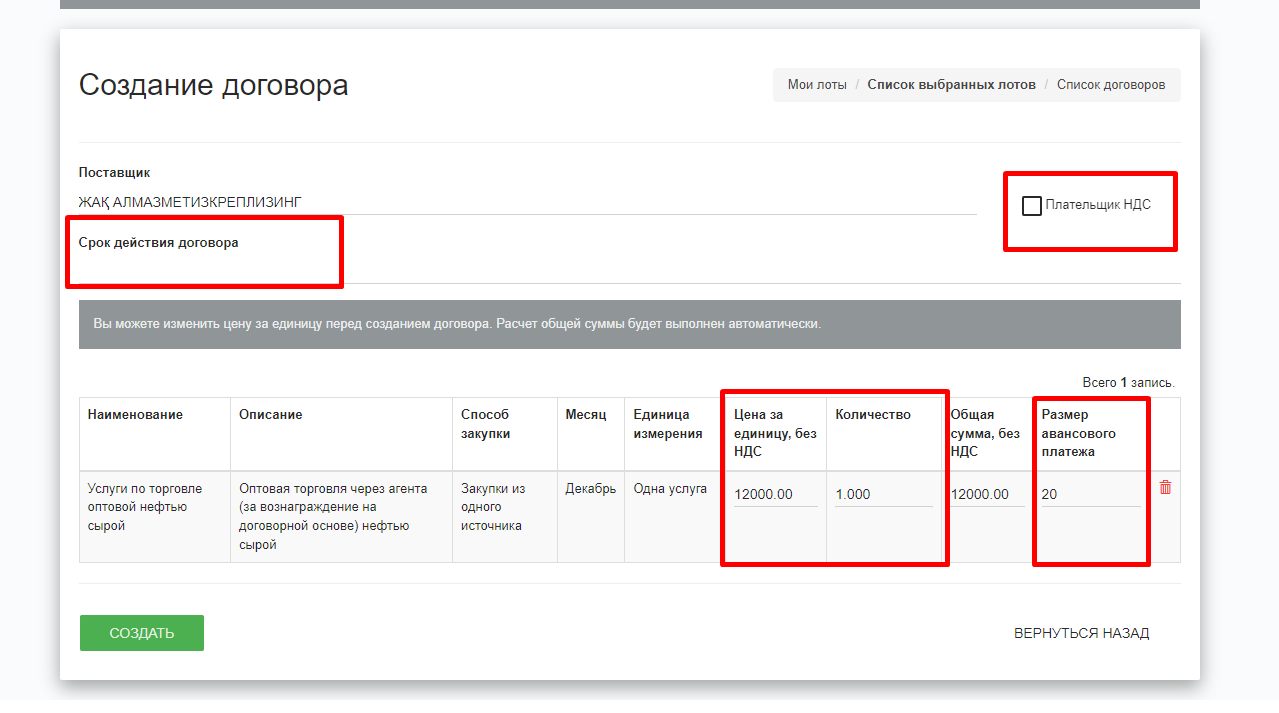Click the Наименование column header
This screenshot has height=713, width=1279.
135,415
